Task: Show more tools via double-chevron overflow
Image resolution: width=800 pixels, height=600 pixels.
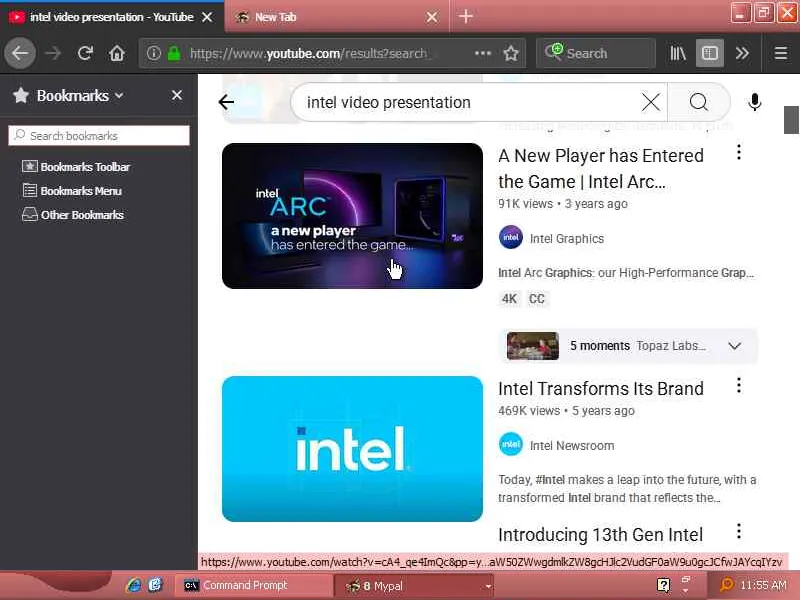Action: point(742,53)
